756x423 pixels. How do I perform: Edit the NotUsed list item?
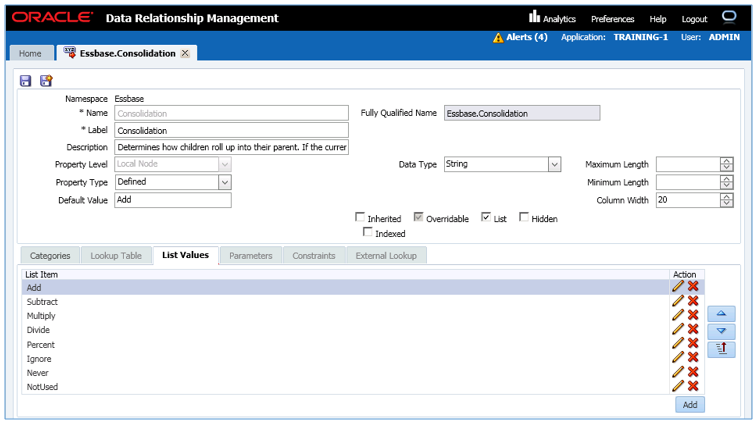678,385
